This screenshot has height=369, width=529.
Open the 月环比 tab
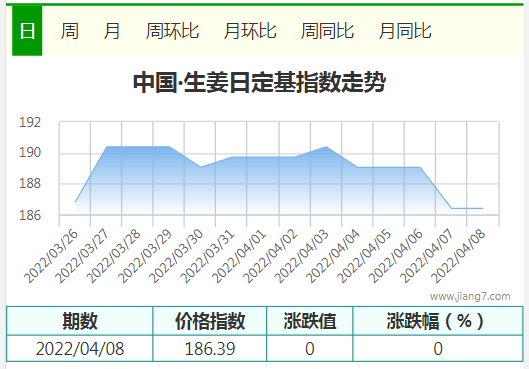tap(250, 31)
